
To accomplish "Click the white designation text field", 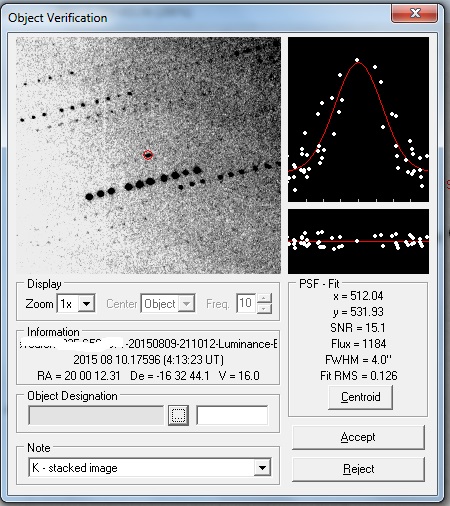I will tap(232, 415).
